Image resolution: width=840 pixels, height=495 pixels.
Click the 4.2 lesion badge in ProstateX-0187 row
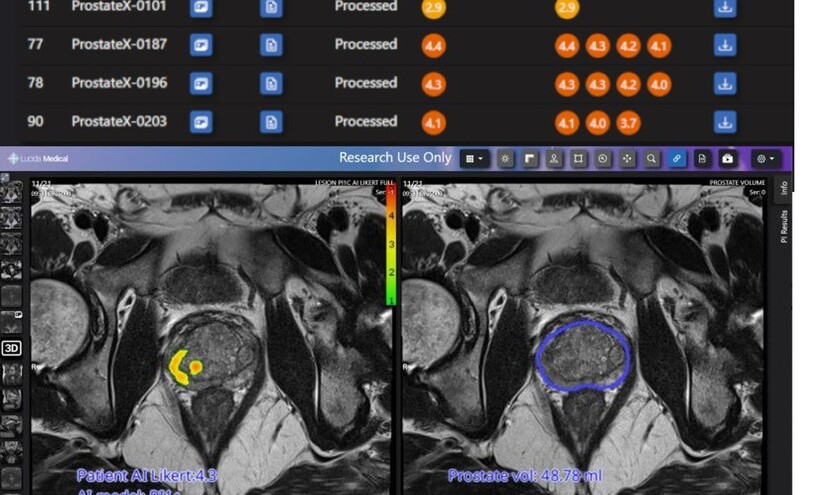[x=628, y=46]
